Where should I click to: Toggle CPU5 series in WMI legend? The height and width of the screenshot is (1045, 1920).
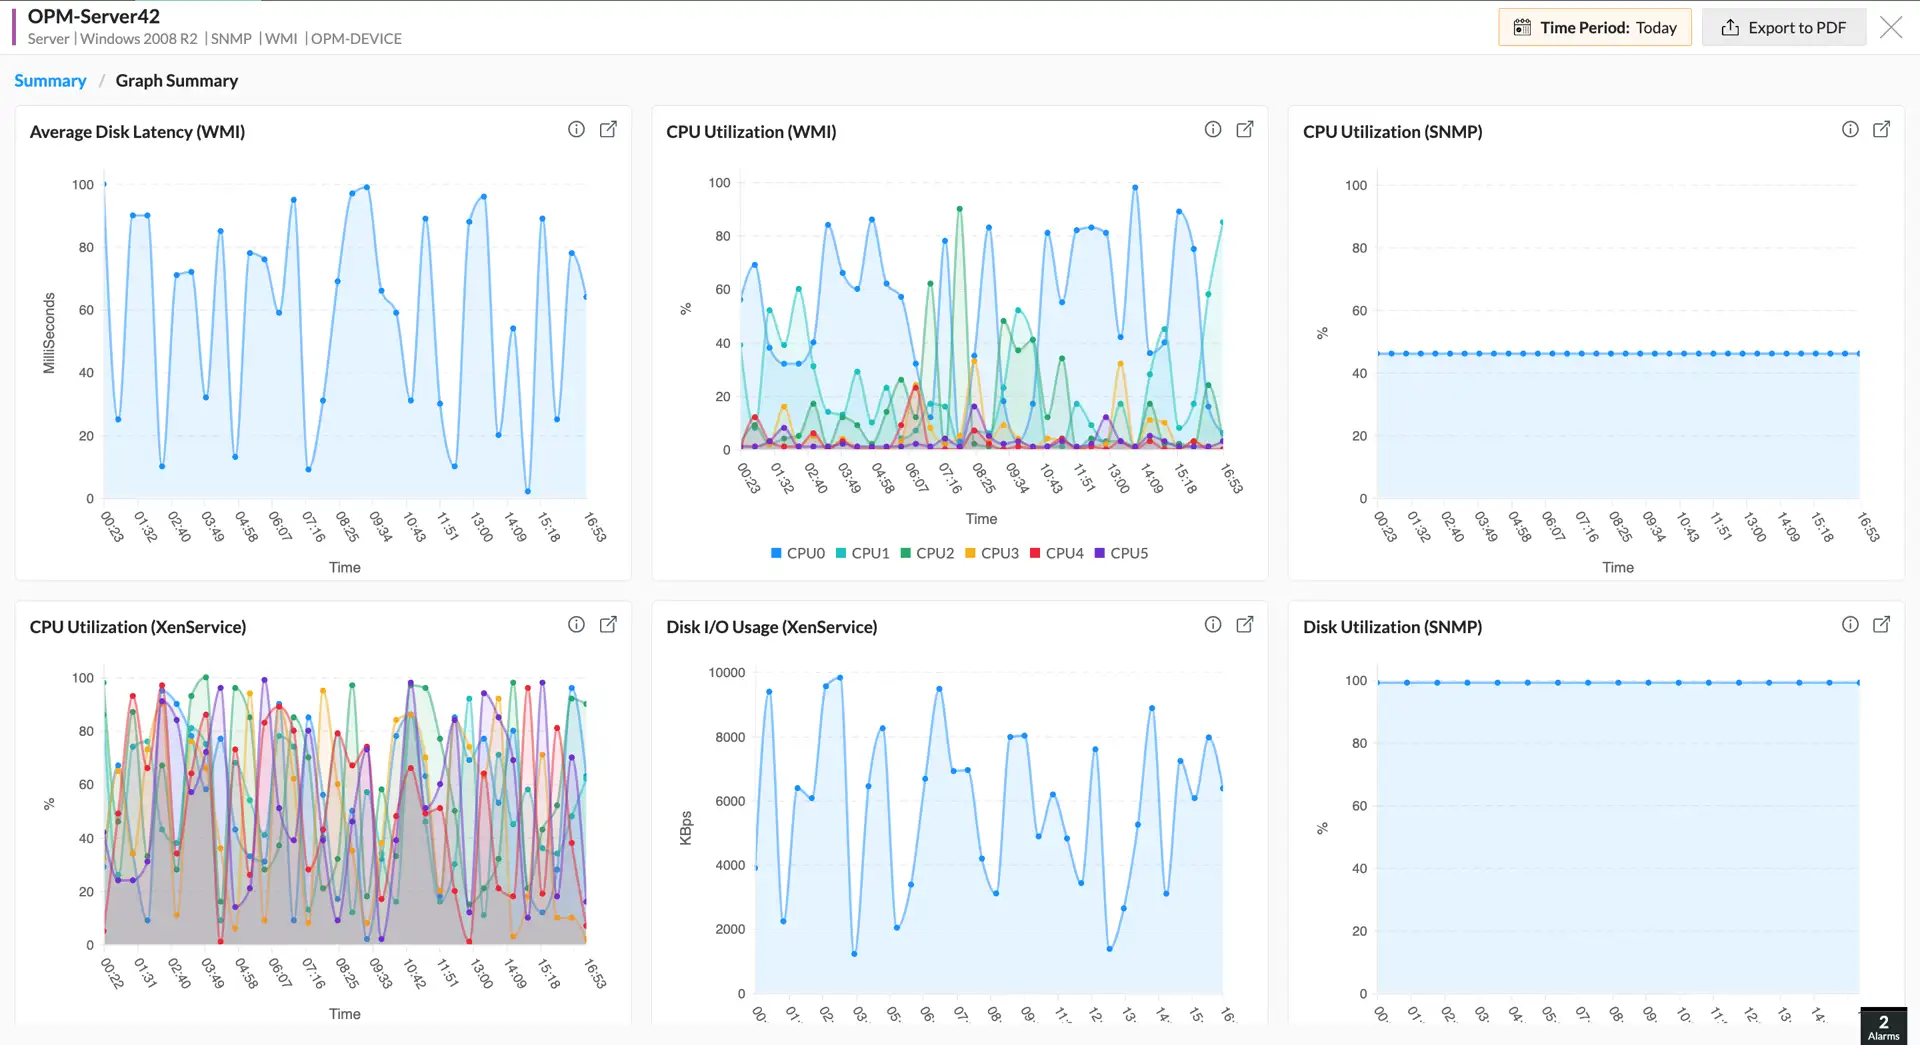pos(1121,553)
